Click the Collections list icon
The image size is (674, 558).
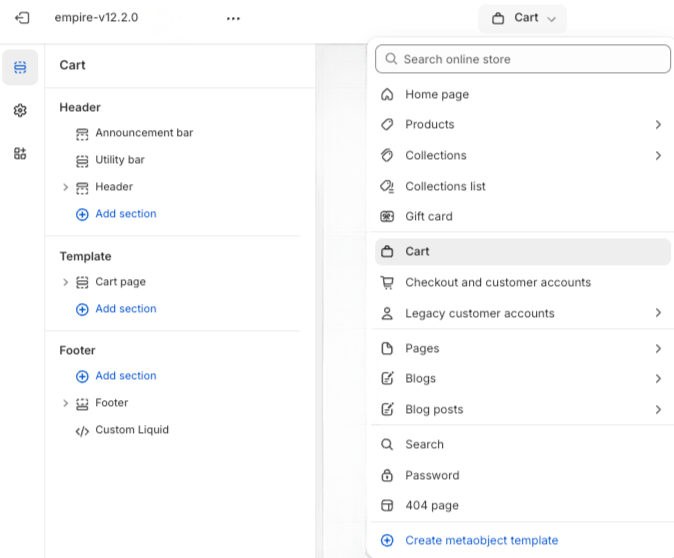pyautogui.click(x=387, y=186)
